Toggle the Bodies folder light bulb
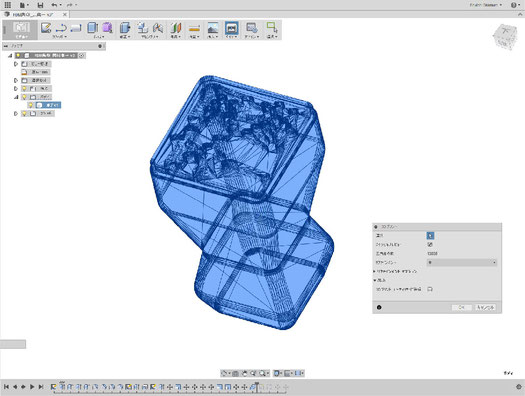Image resolution: width=525 pixels, height=396 pixels. [x=24, y=97]
